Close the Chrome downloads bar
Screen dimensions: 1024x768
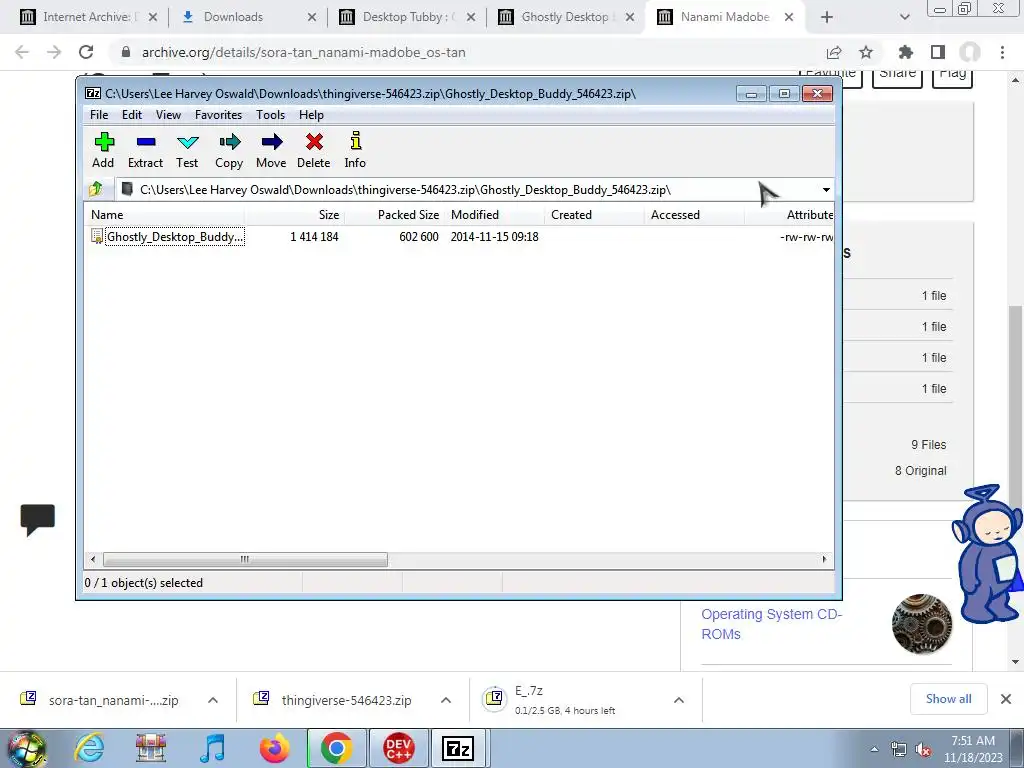pyautogui.click(x=1006, y=699)
